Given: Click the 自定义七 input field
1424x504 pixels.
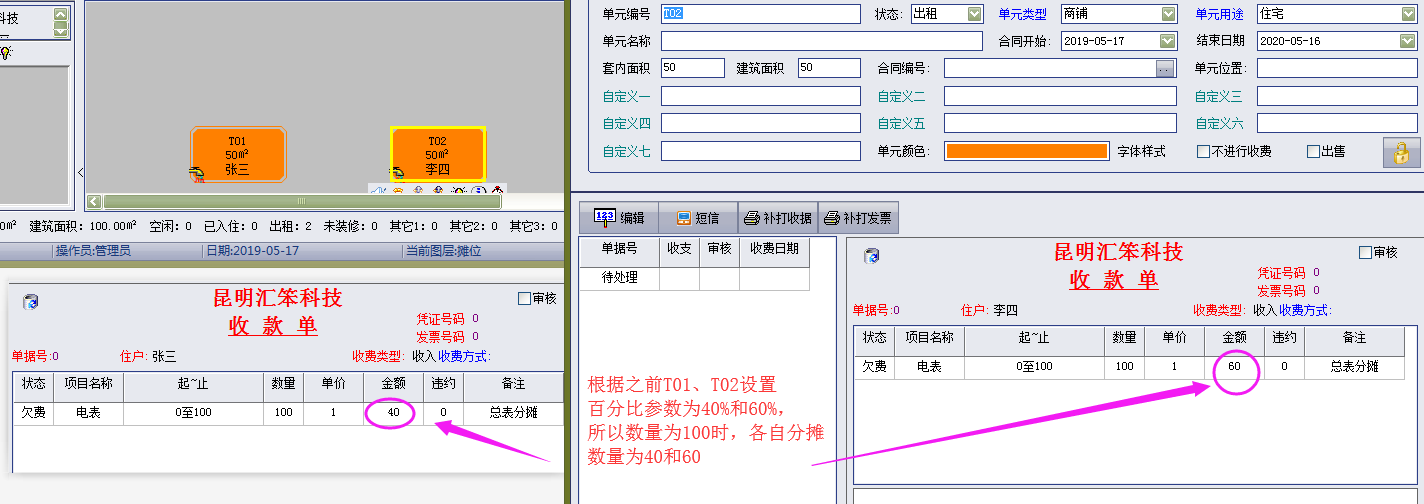Looking at the screenshot, I should pyautogui.click(x=760, y=151).
